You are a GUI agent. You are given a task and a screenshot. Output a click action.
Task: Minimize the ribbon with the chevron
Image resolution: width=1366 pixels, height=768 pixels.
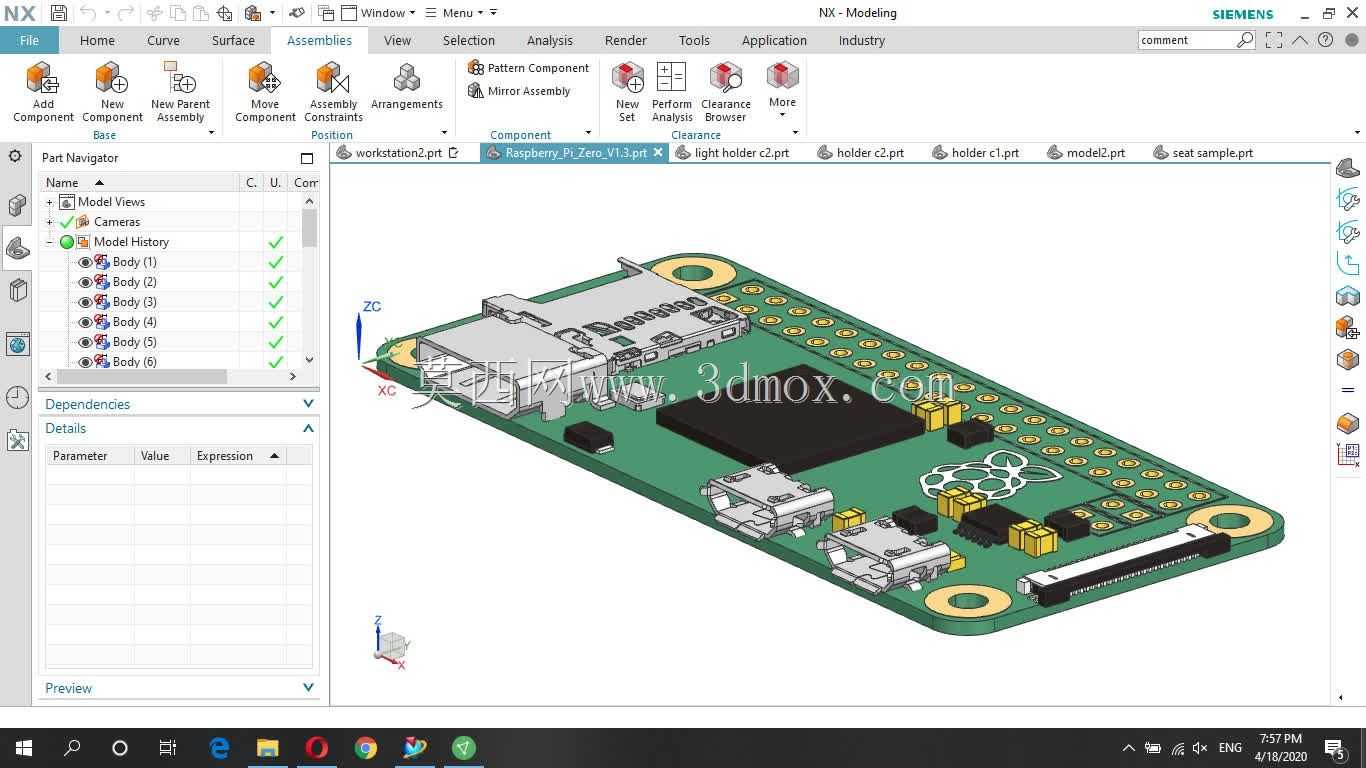coord(1299,40)
